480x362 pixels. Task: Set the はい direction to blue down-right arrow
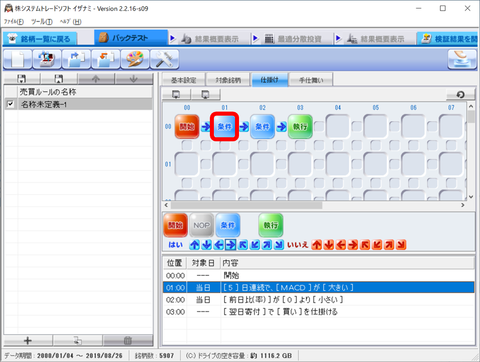tap(279, 245)
